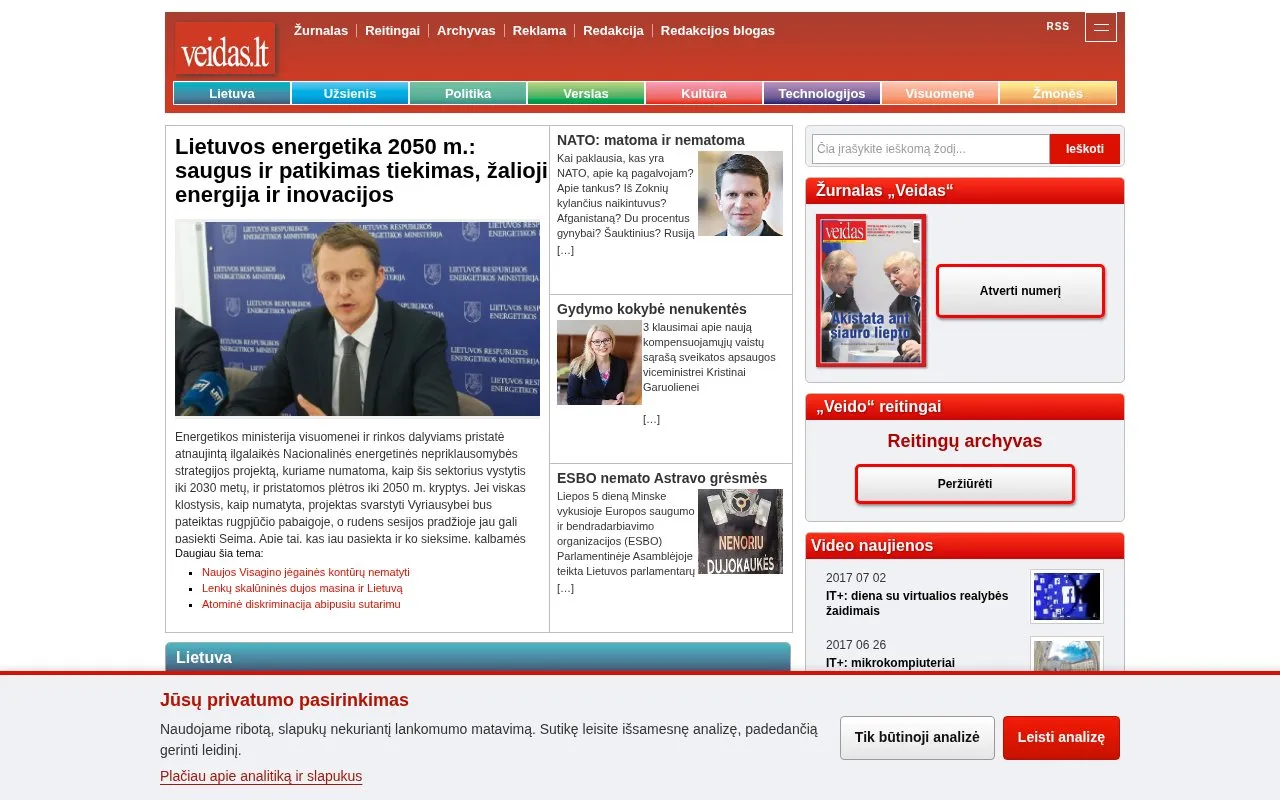This screenshot has width=1280, height=800.
Task: Click the search keyword input field
Action: tap(931, 149)
